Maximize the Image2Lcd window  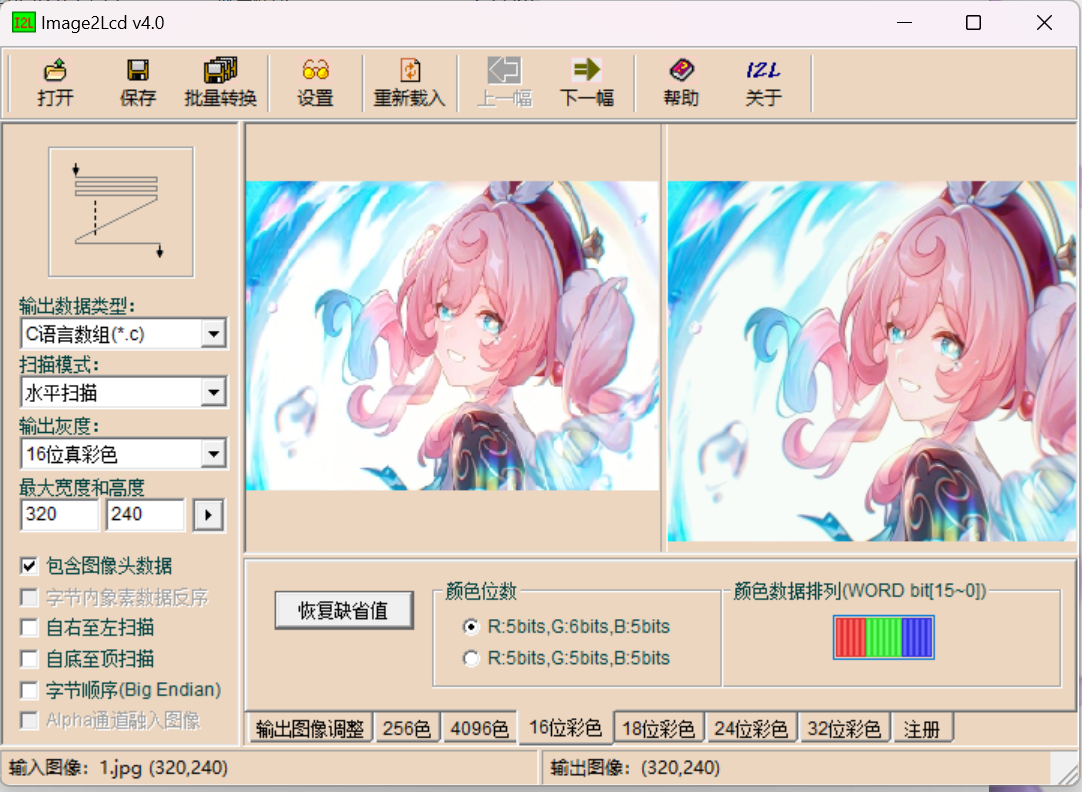(973, 23)
